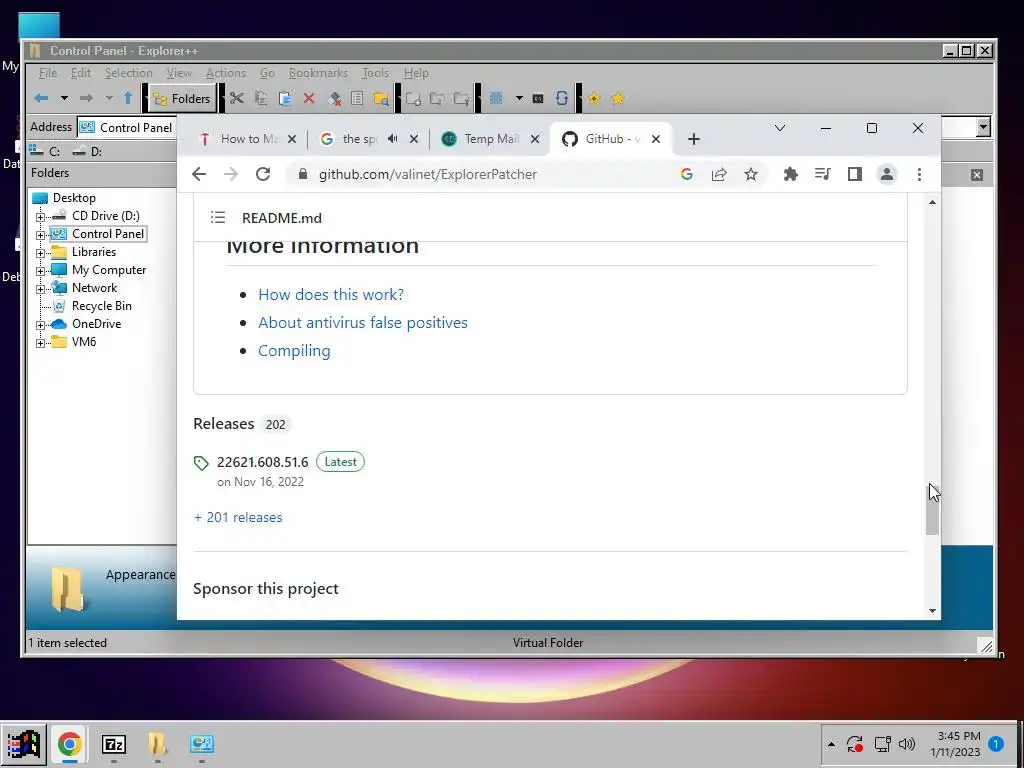Close the Folders pane with X button

[x=977, y=174]
